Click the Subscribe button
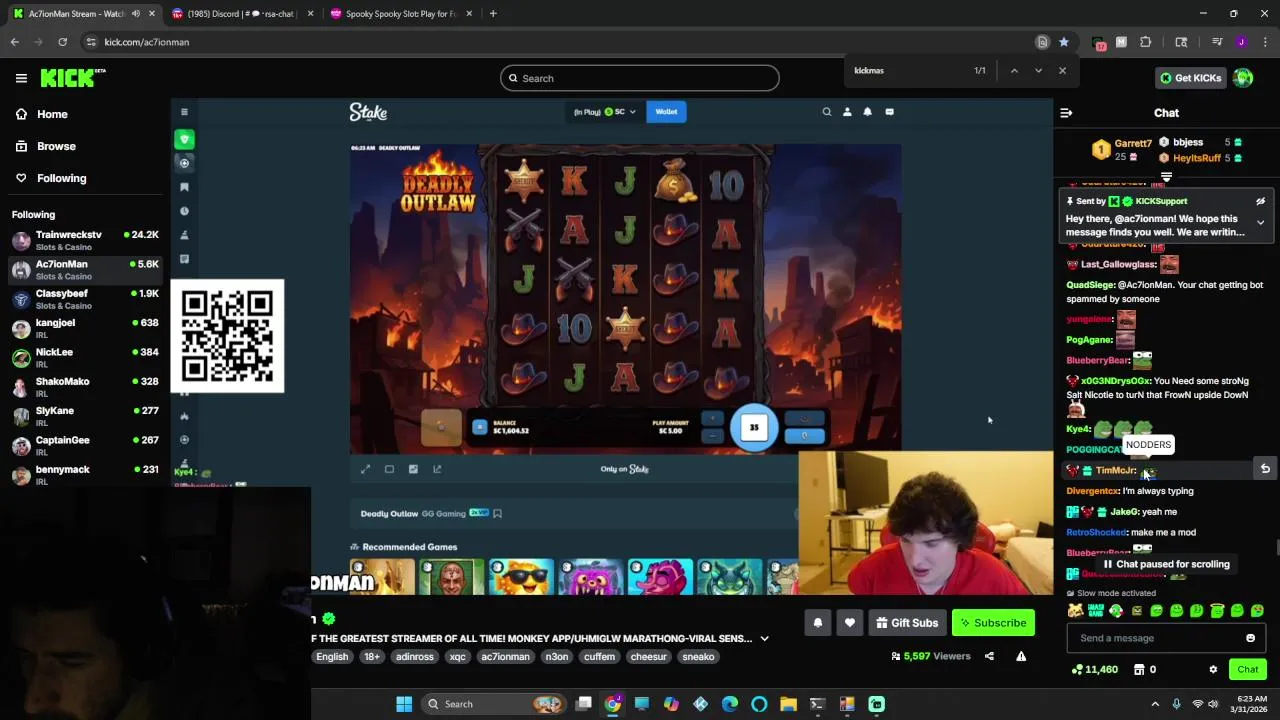Image resolution: width=1280 pixels, height=720 pixels. pos(993,623)
